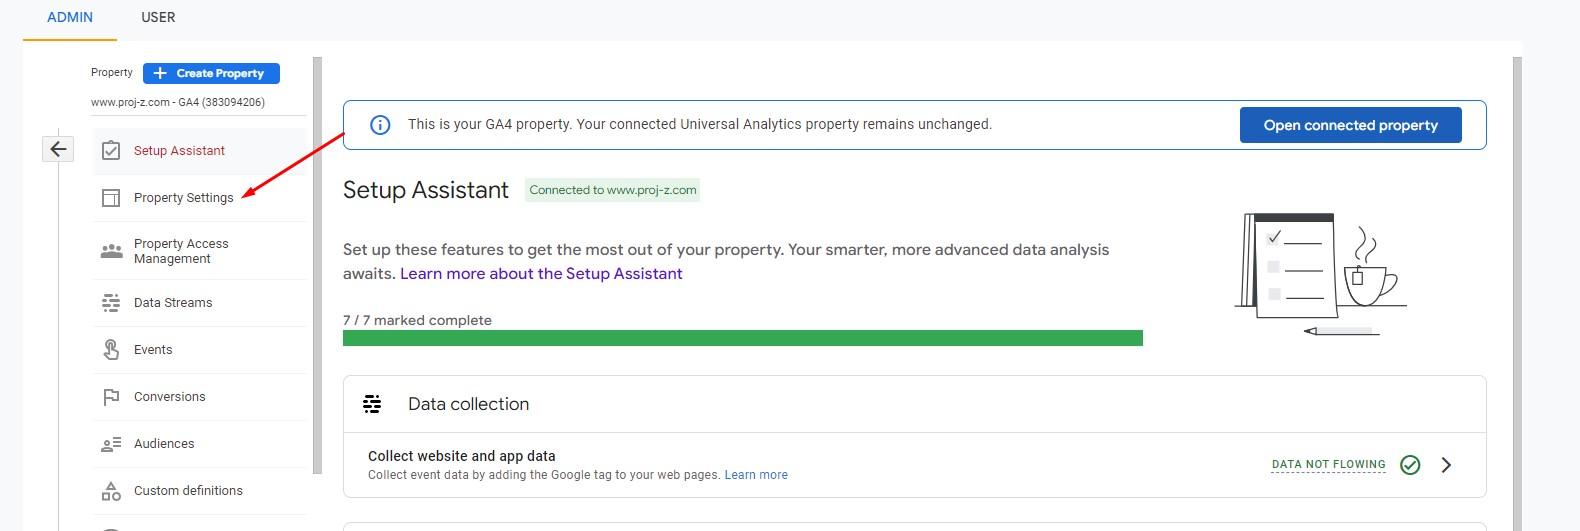Click the Setup Assistant checklist icon
Image resolution: width=1580 pixels, height=531 pixels.
111,150
